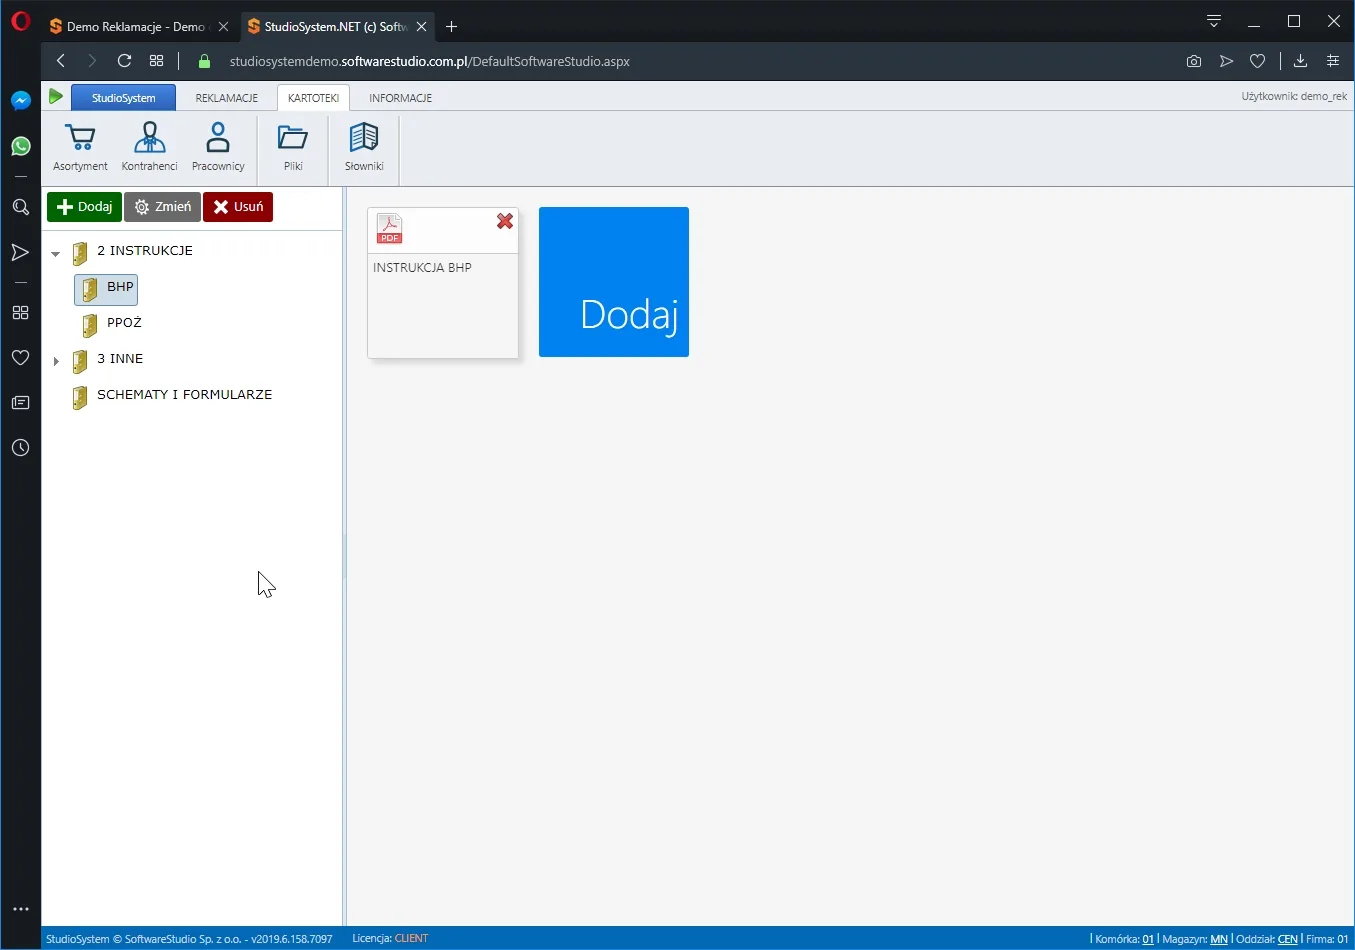The height and width of the screenshot is (950, 1355).
Task: Select the PPOŻ folder in the tree
Action: (x=112, y=324)
